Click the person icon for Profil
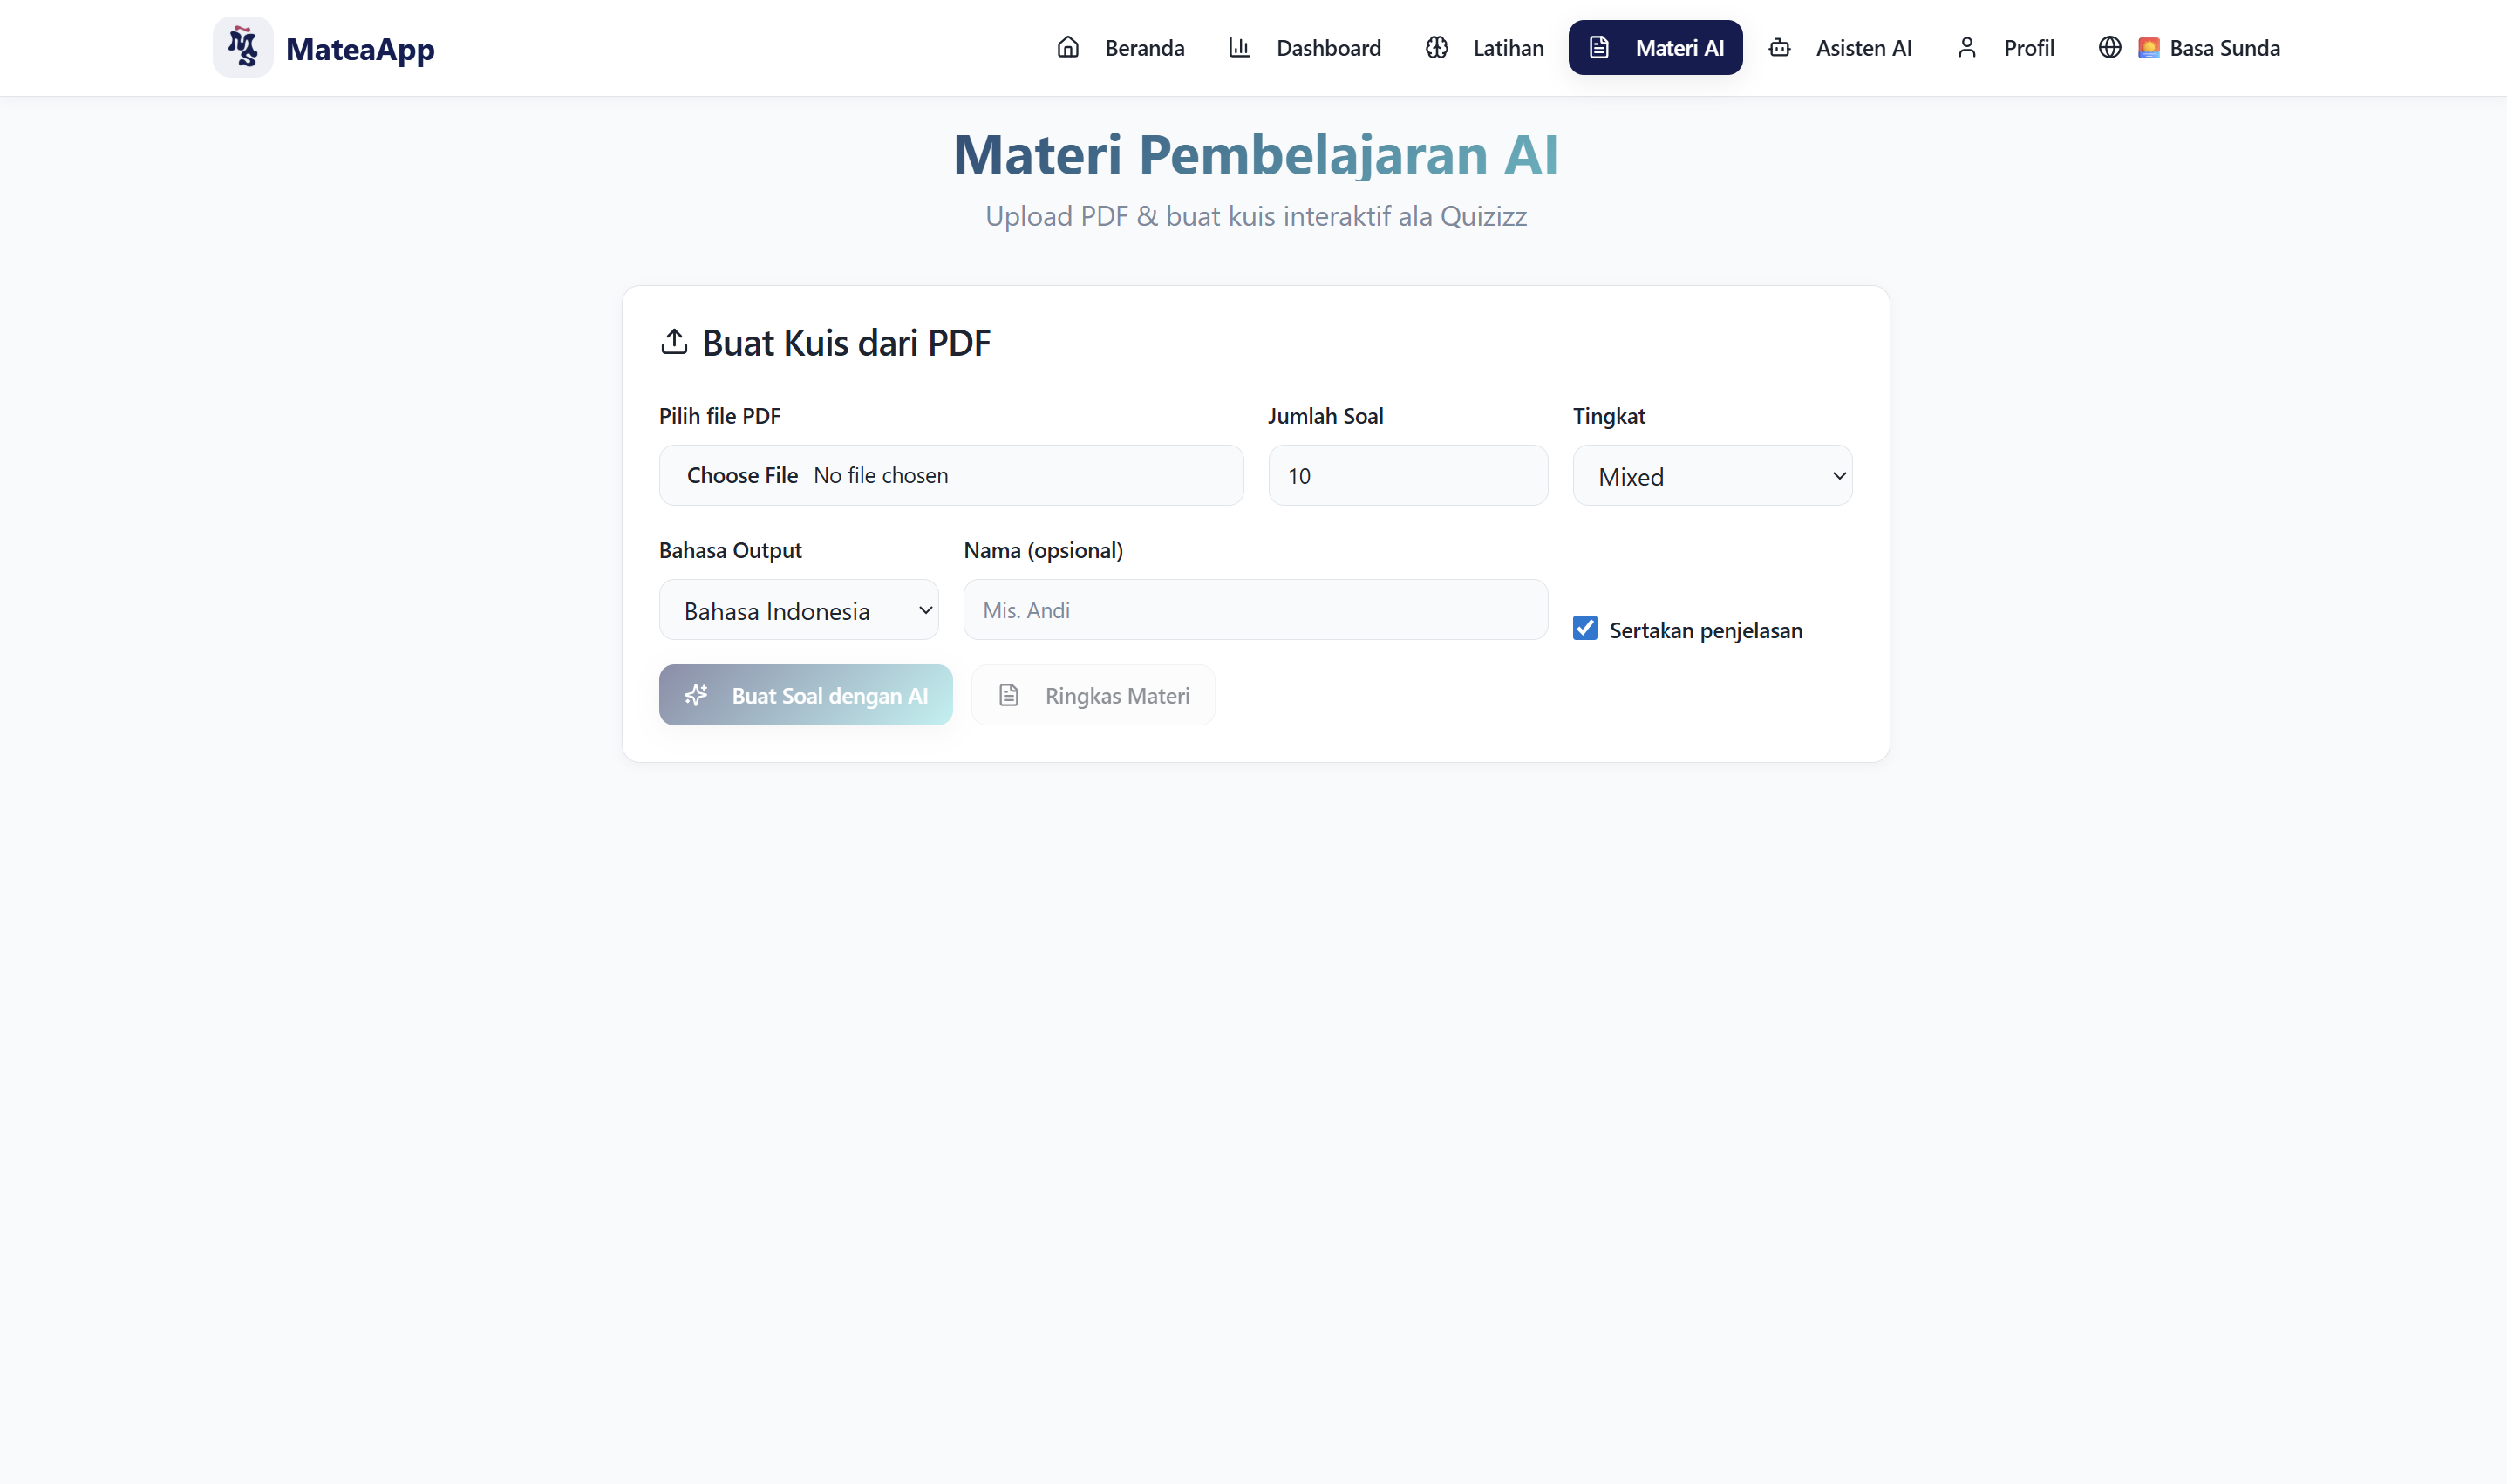 [1966, 47]
